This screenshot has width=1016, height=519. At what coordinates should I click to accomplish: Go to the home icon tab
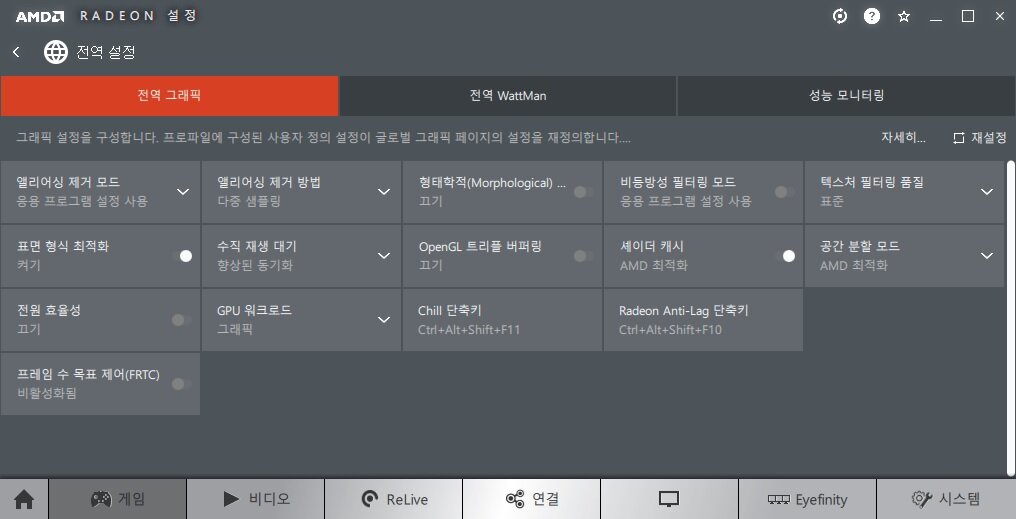[24, 499]
